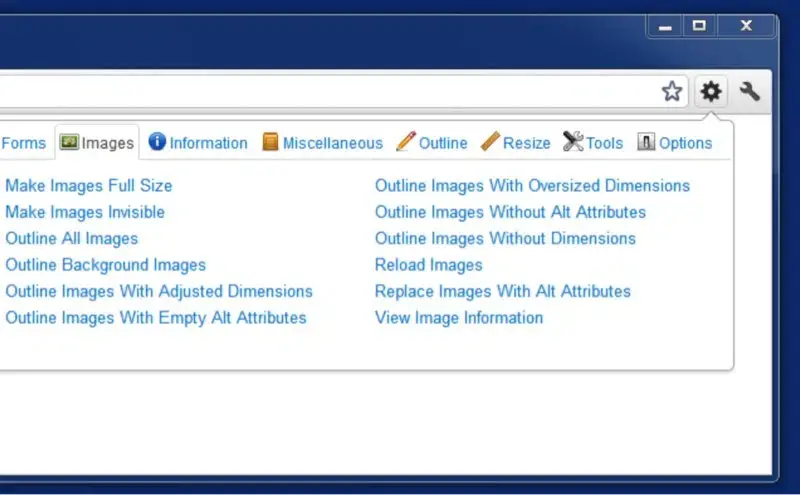Image resolution: width=800 pixels, height=495 pixels.
Task: Choose Make Images Invisible
Action: (x=85, y=212)
